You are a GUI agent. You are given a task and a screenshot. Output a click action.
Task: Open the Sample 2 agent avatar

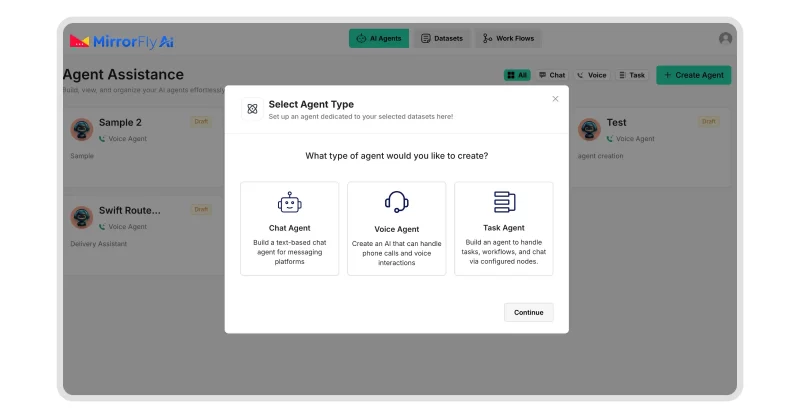tap(82, 130)
